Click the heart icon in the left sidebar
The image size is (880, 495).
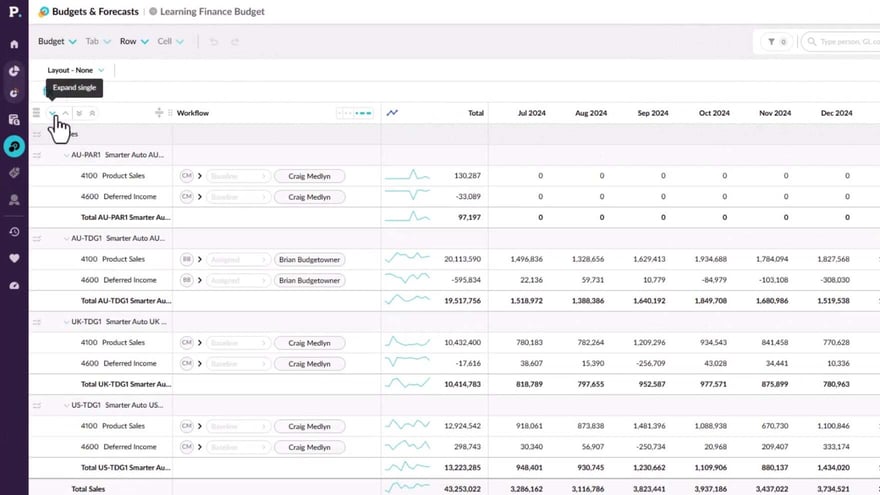14,258
